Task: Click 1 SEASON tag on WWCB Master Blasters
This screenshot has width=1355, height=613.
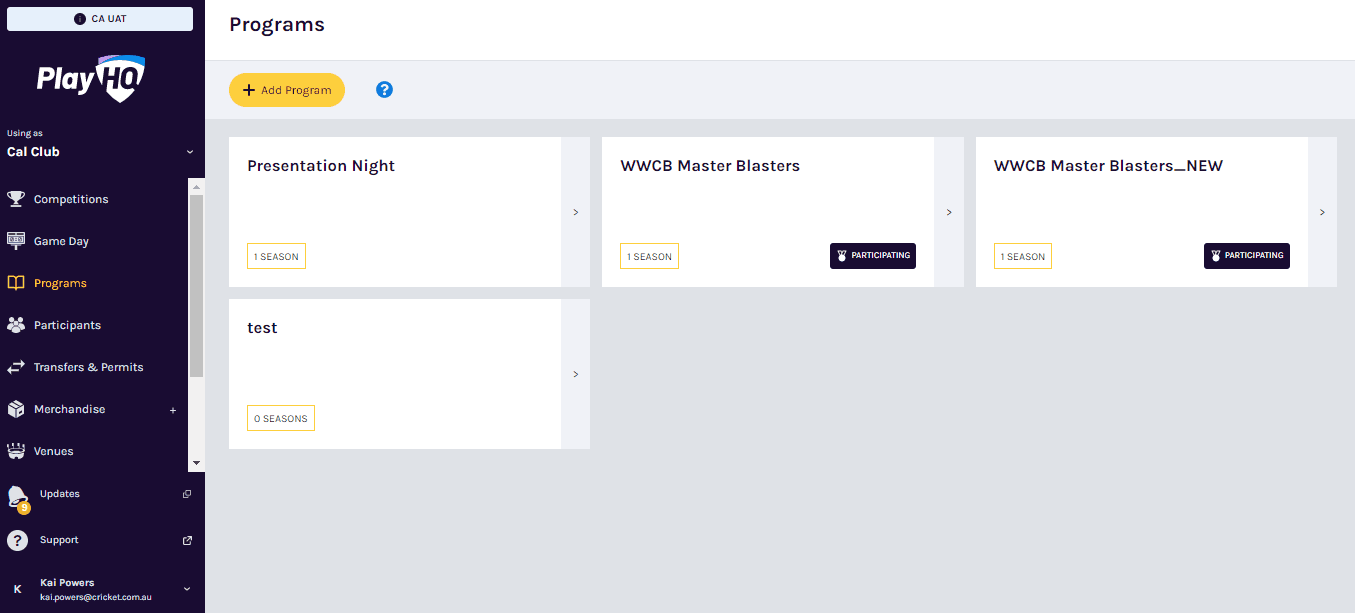Action: (x=649, y=256)
